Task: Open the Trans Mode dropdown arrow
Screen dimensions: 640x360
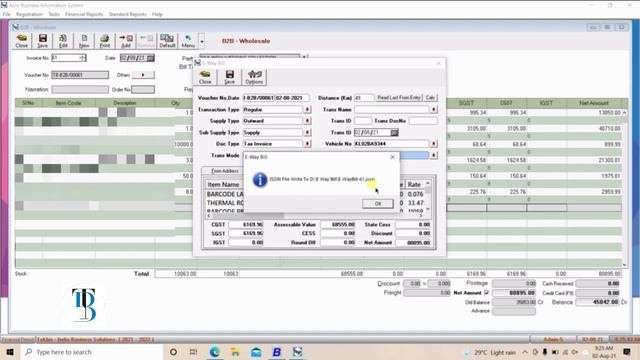Action: coord(433,156)
